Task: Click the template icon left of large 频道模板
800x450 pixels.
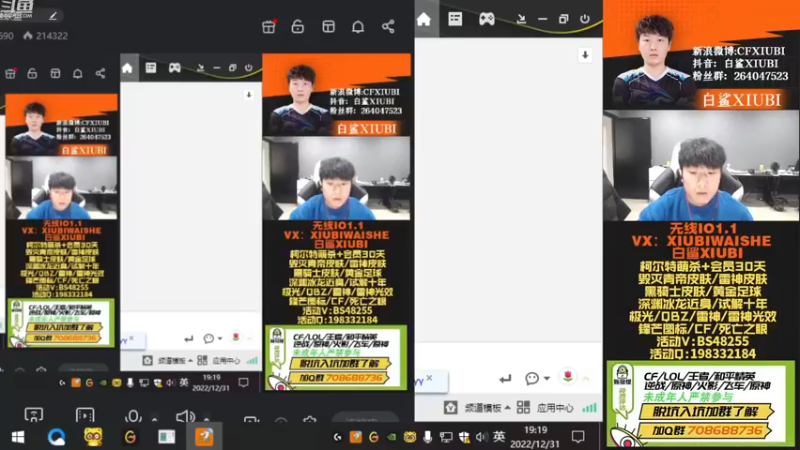Action: (x=451, y=407)
